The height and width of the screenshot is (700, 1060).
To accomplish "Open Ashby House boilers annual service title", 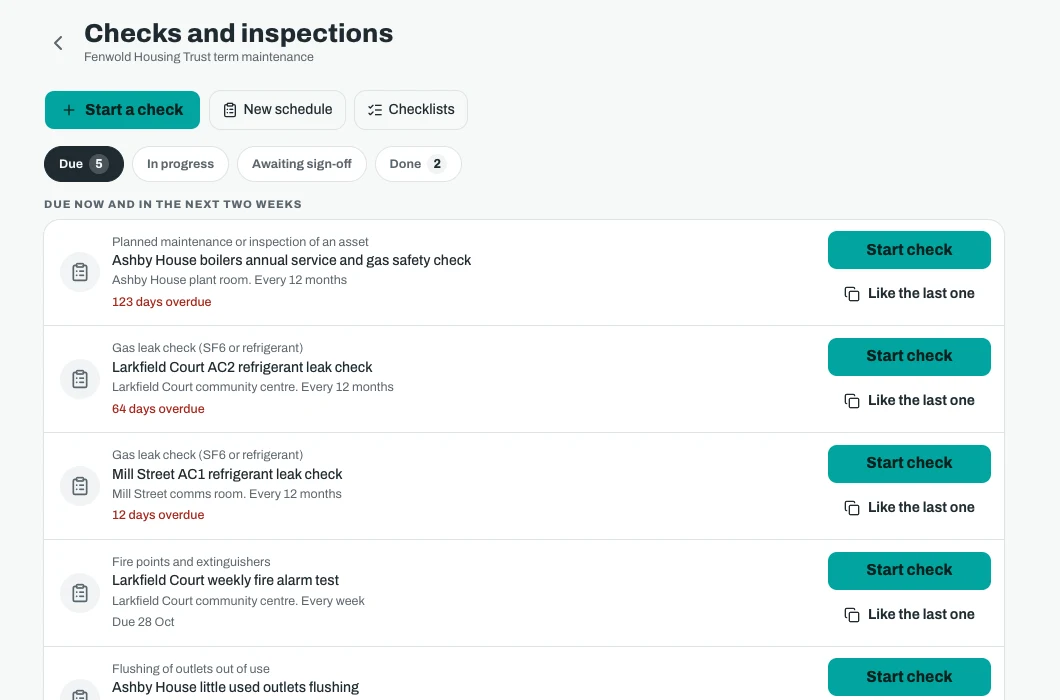I will pyautogui.click(x=291, y=260).
